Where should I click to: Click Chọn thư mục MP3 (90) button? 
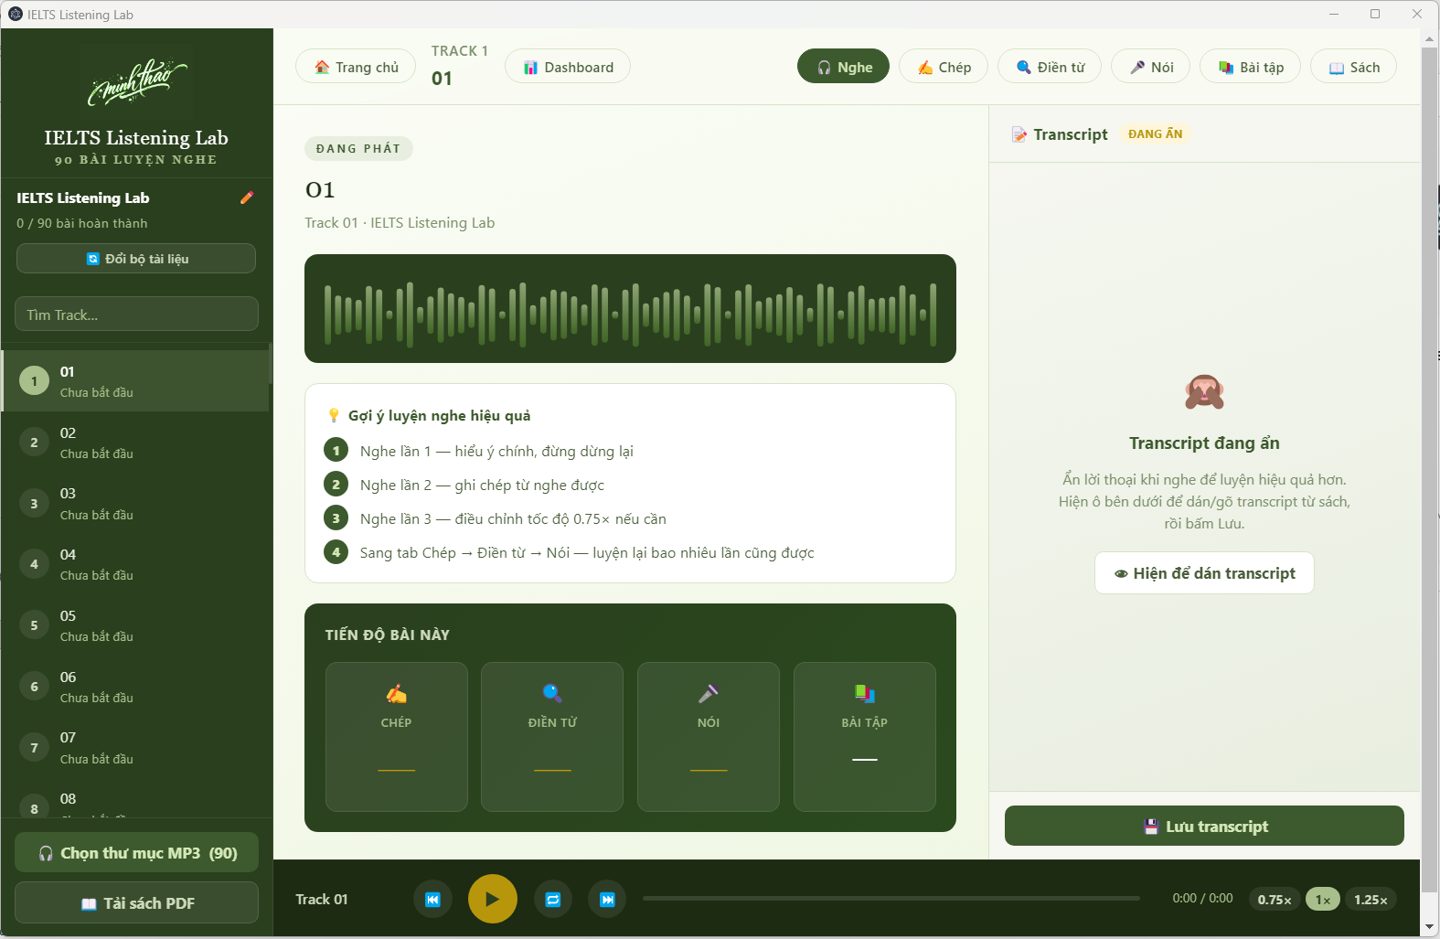tap(136, 853)
